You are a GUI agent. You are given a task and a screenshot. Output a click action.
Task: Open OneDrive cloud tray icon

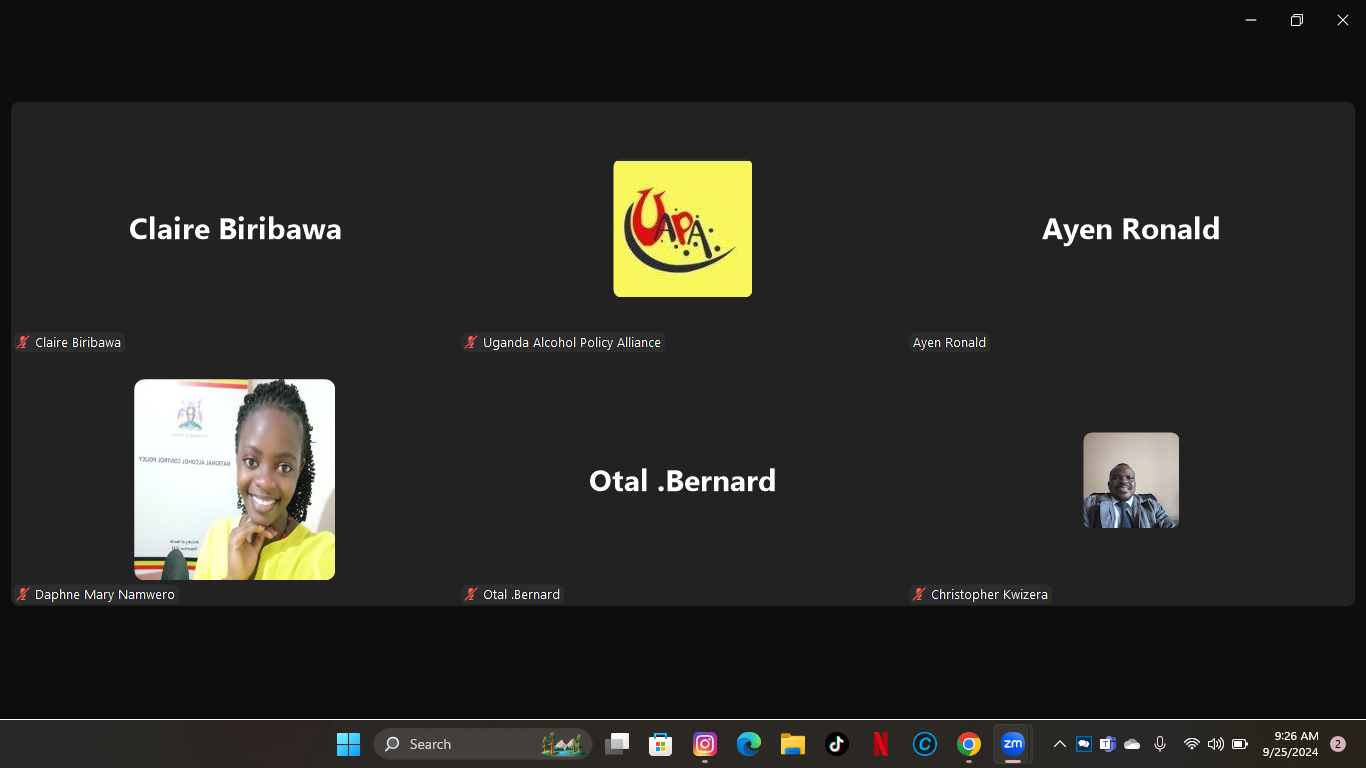[1132, 744]
